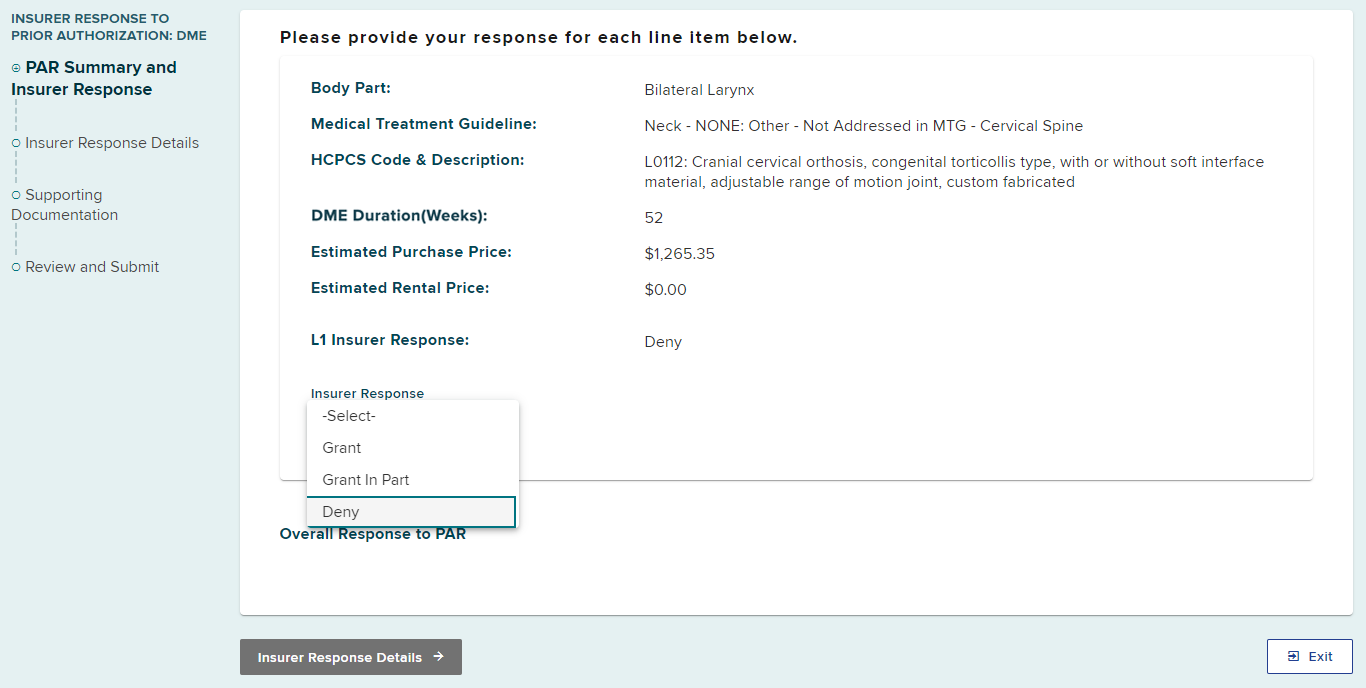Click the $1,265.35 estimated purchase price value
Image resolution: width=1366 pixels, height=688 pixels.
[x=680, y=254]
